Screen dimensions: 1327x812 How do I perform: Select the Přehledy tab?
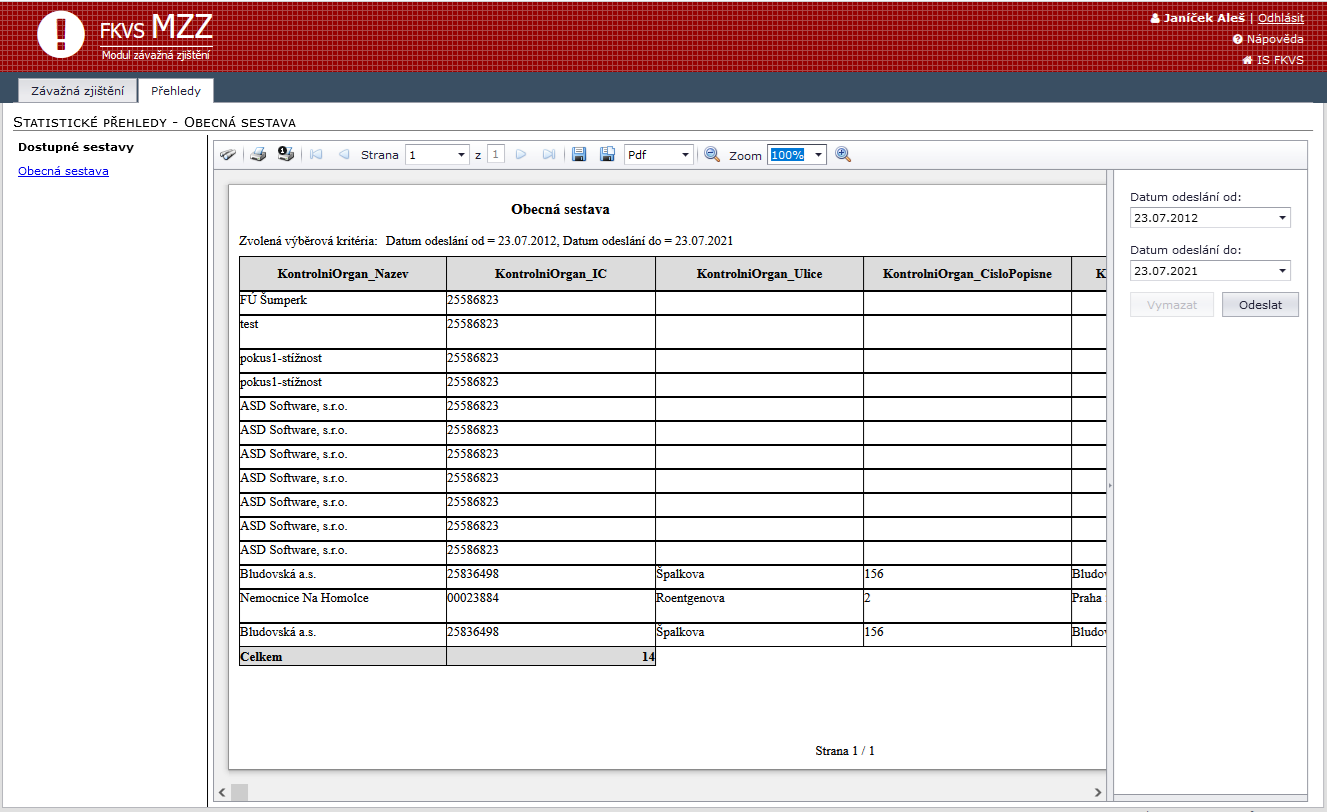(176, 91)
